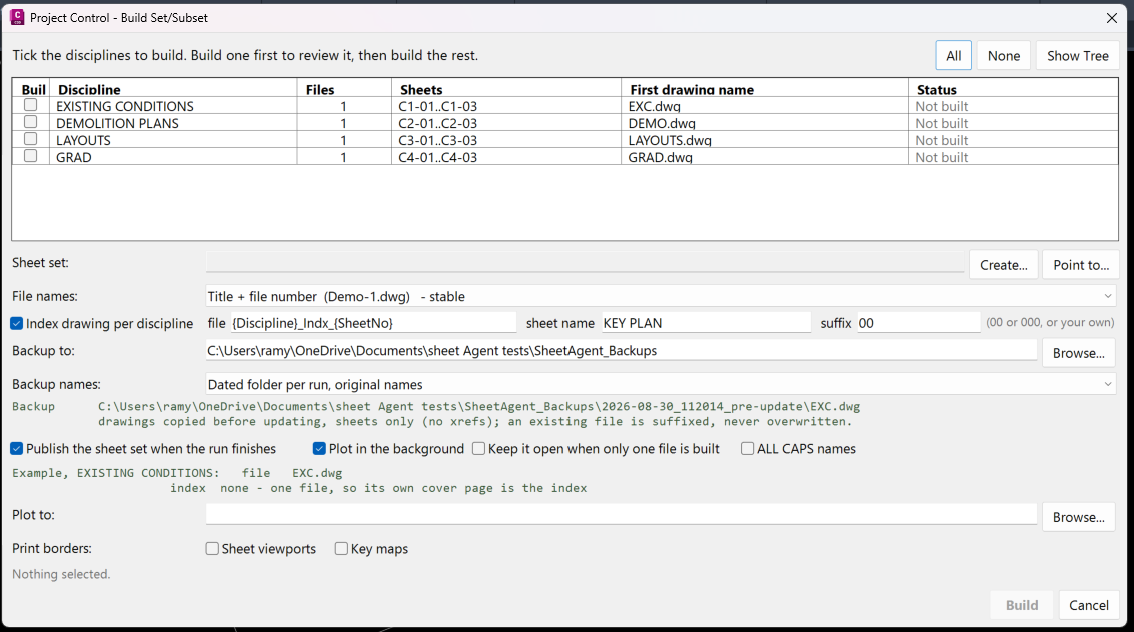Tick the EXISTING CONDITIONS build checkbox
This screenshot has width=1134, height=632.
(x=30, y=106)
